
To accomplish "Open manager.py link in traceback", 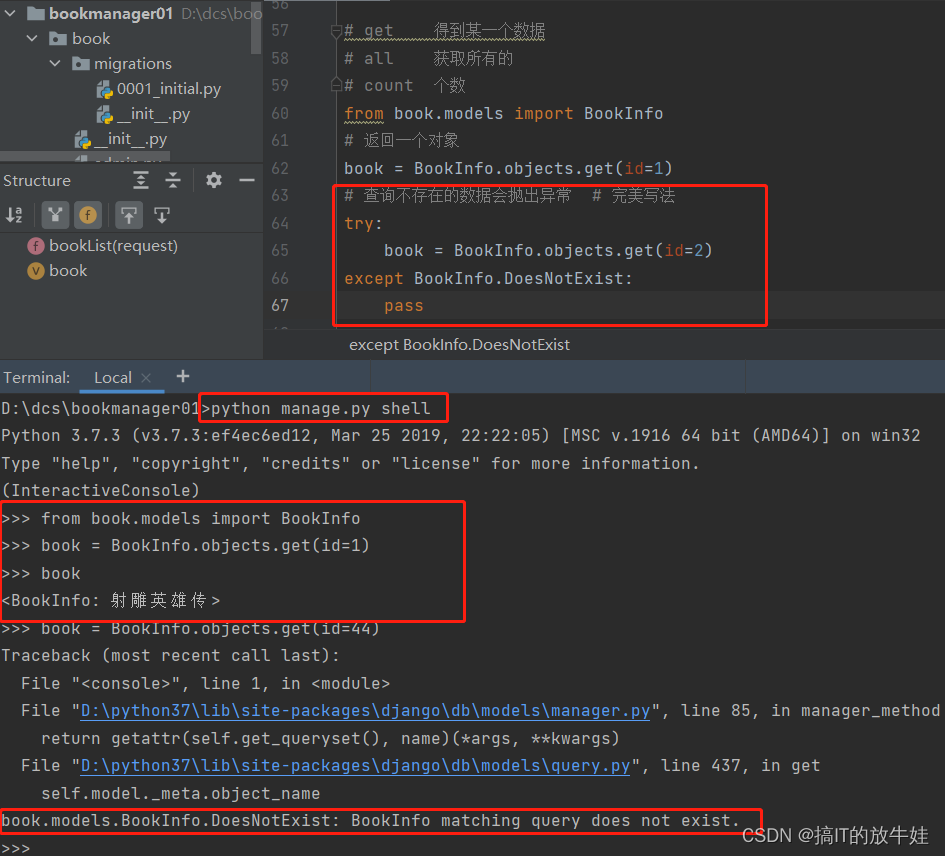I will pos(365,711).
